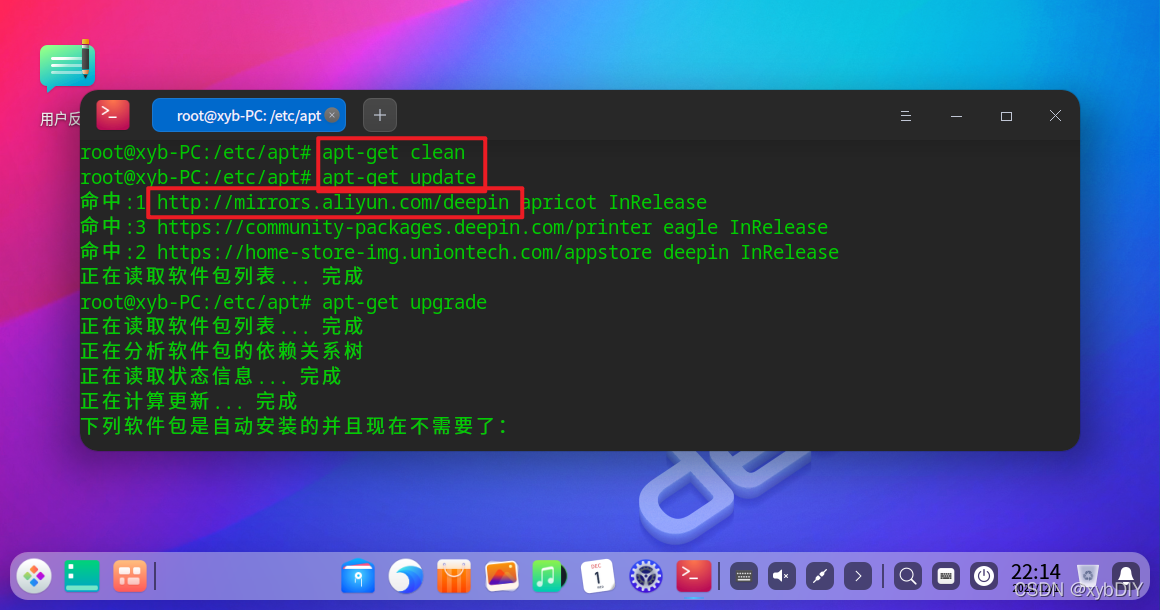
Task: Click 'apricot InRelease' text
Action: tap(614, 202)
